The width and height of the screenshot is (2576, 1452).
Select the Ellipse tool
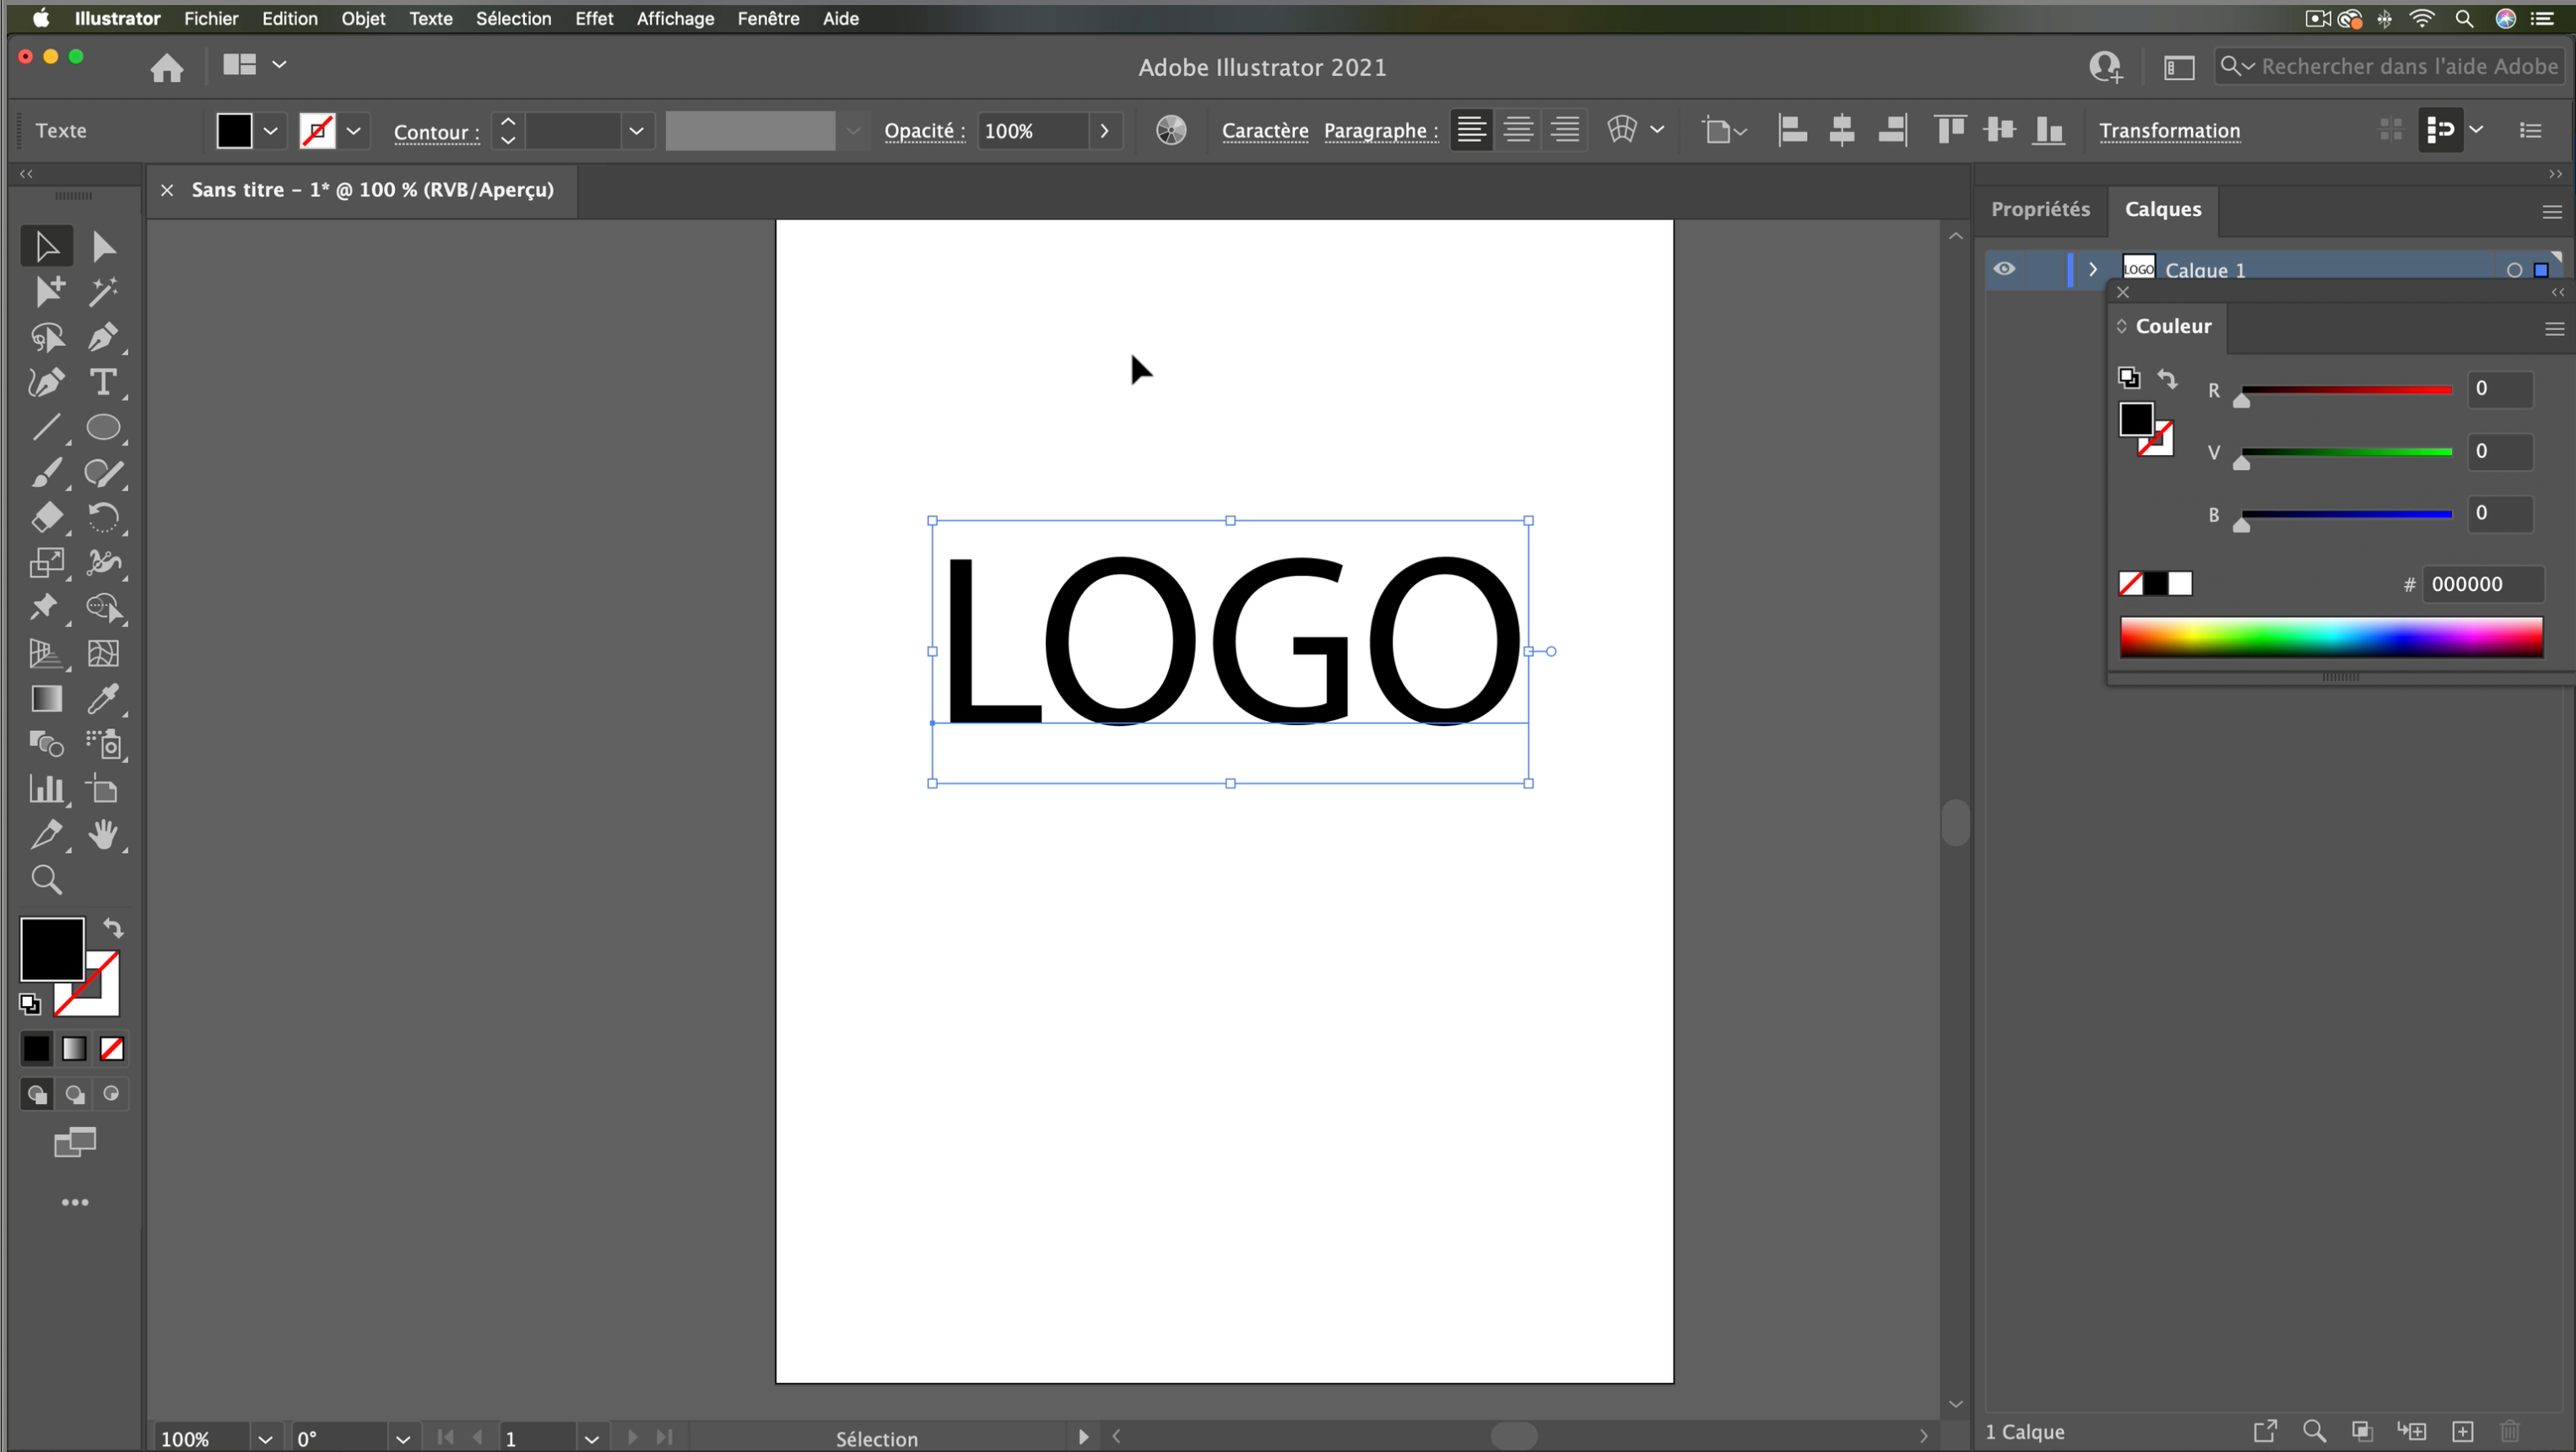(x=102, y=428)
